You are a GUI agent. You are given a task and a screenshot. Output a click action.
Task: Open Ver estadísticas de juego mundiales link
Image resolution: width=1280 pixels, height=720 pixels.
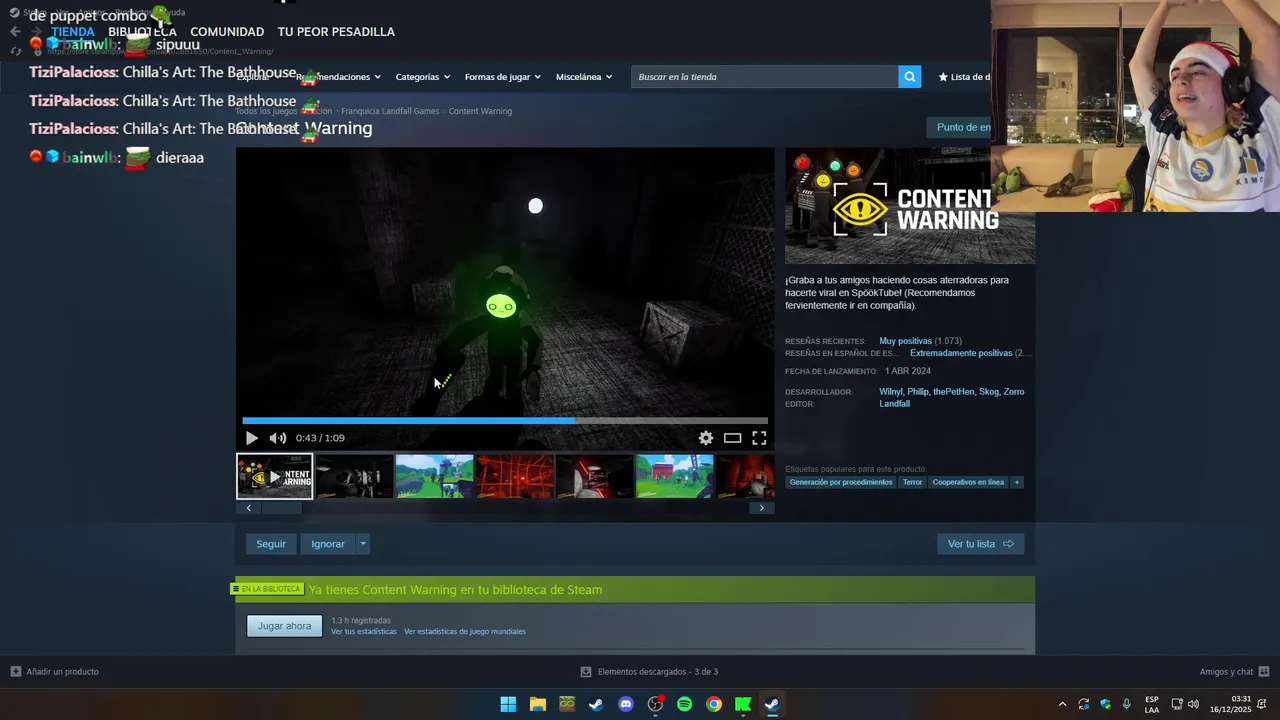tap(465, 632)
